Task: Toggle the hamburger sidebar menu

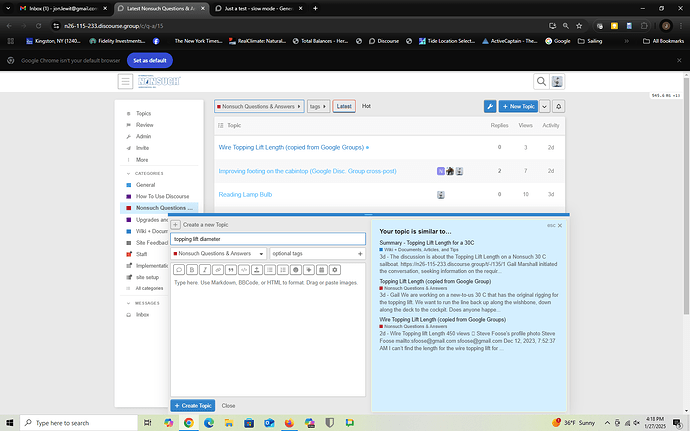Action: 125,81
